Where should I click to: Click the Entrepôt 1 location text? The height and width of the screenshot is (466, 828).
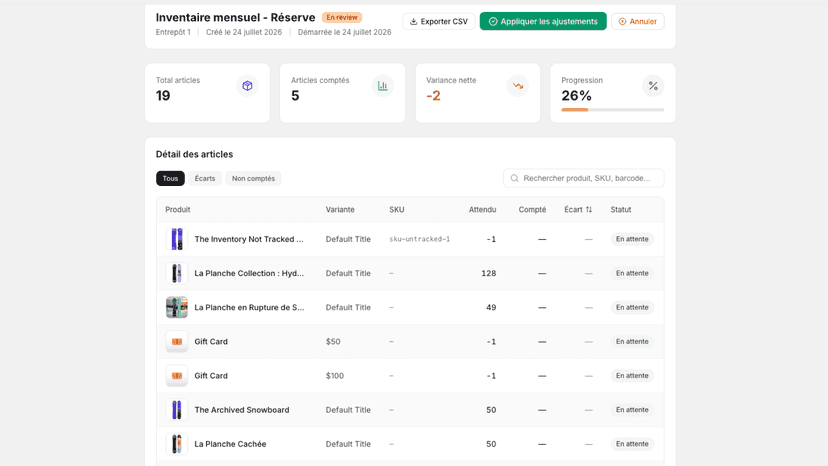pos(173,32)
